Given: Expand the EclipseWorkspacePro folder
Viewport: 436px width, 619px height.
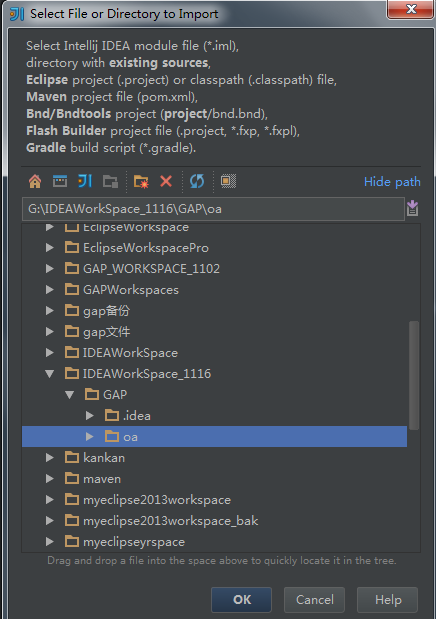Looking at the screenshot, I should click(50, 248).
